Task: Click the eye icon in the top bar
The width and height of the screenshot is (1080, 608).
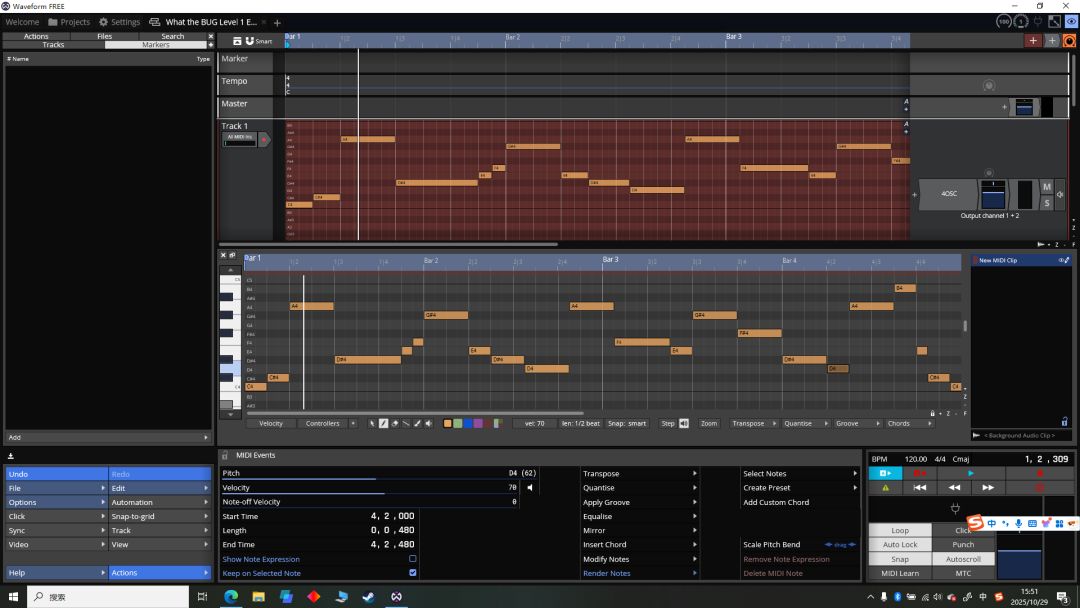Action: tap(1071, 21)
